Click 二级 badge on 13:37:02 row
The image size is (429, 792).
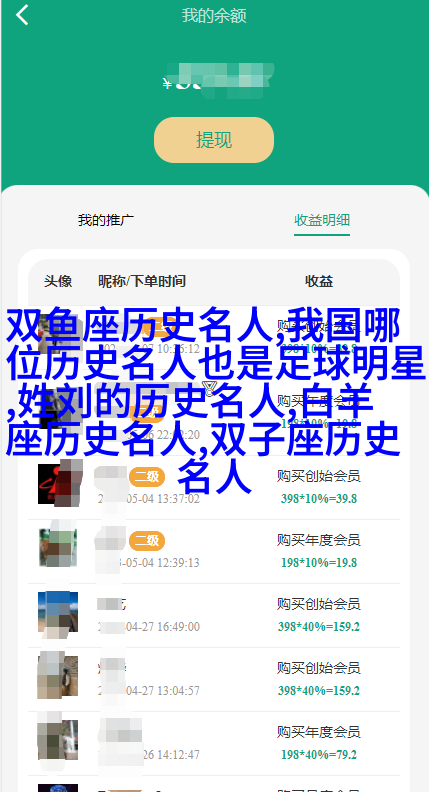[x=147, y=476]
